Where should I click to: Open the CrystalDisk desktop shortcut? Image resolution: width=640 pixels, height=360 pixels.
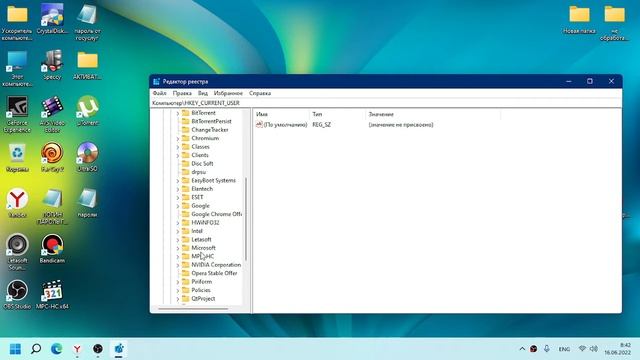pos(52,18)
